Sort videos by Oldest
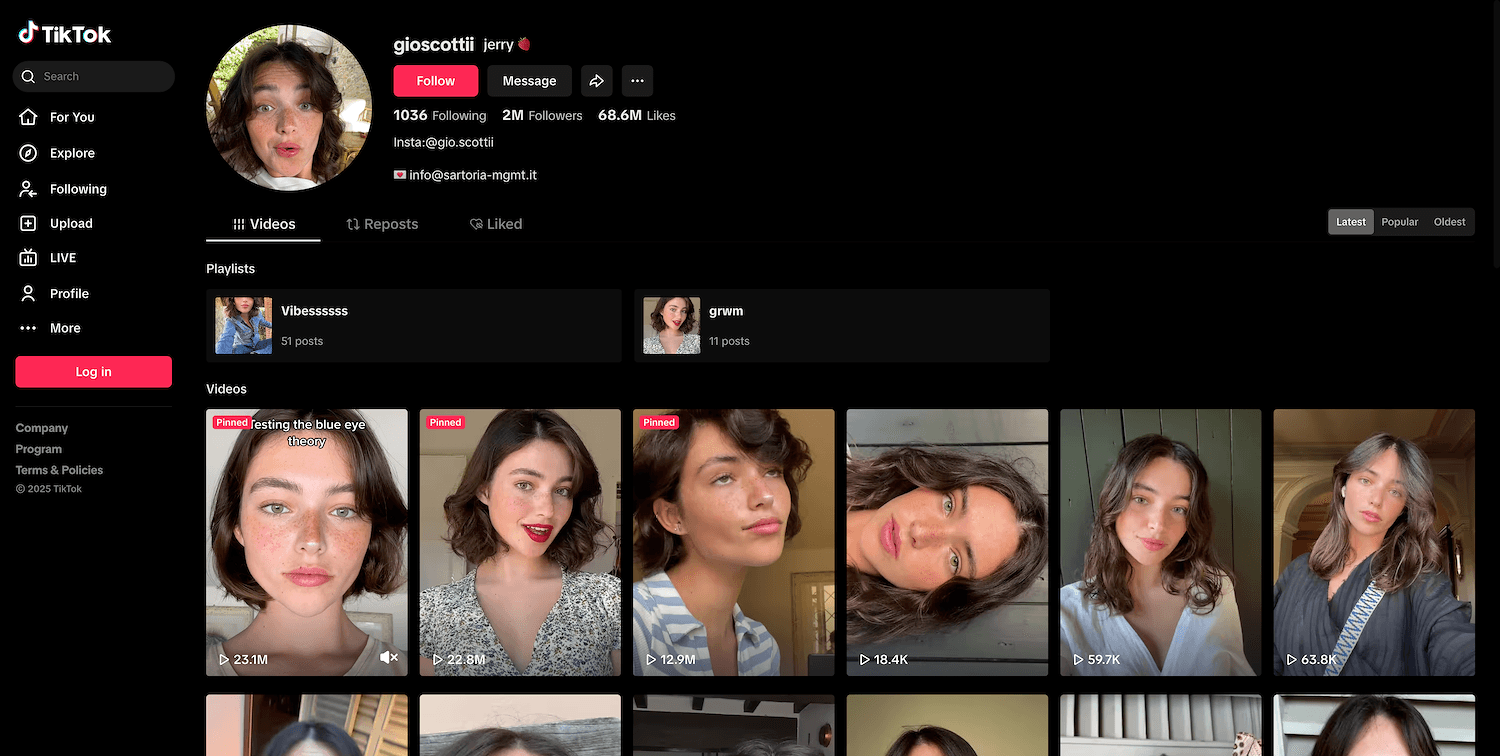Screen dimensions: 1500x756 1449,222
